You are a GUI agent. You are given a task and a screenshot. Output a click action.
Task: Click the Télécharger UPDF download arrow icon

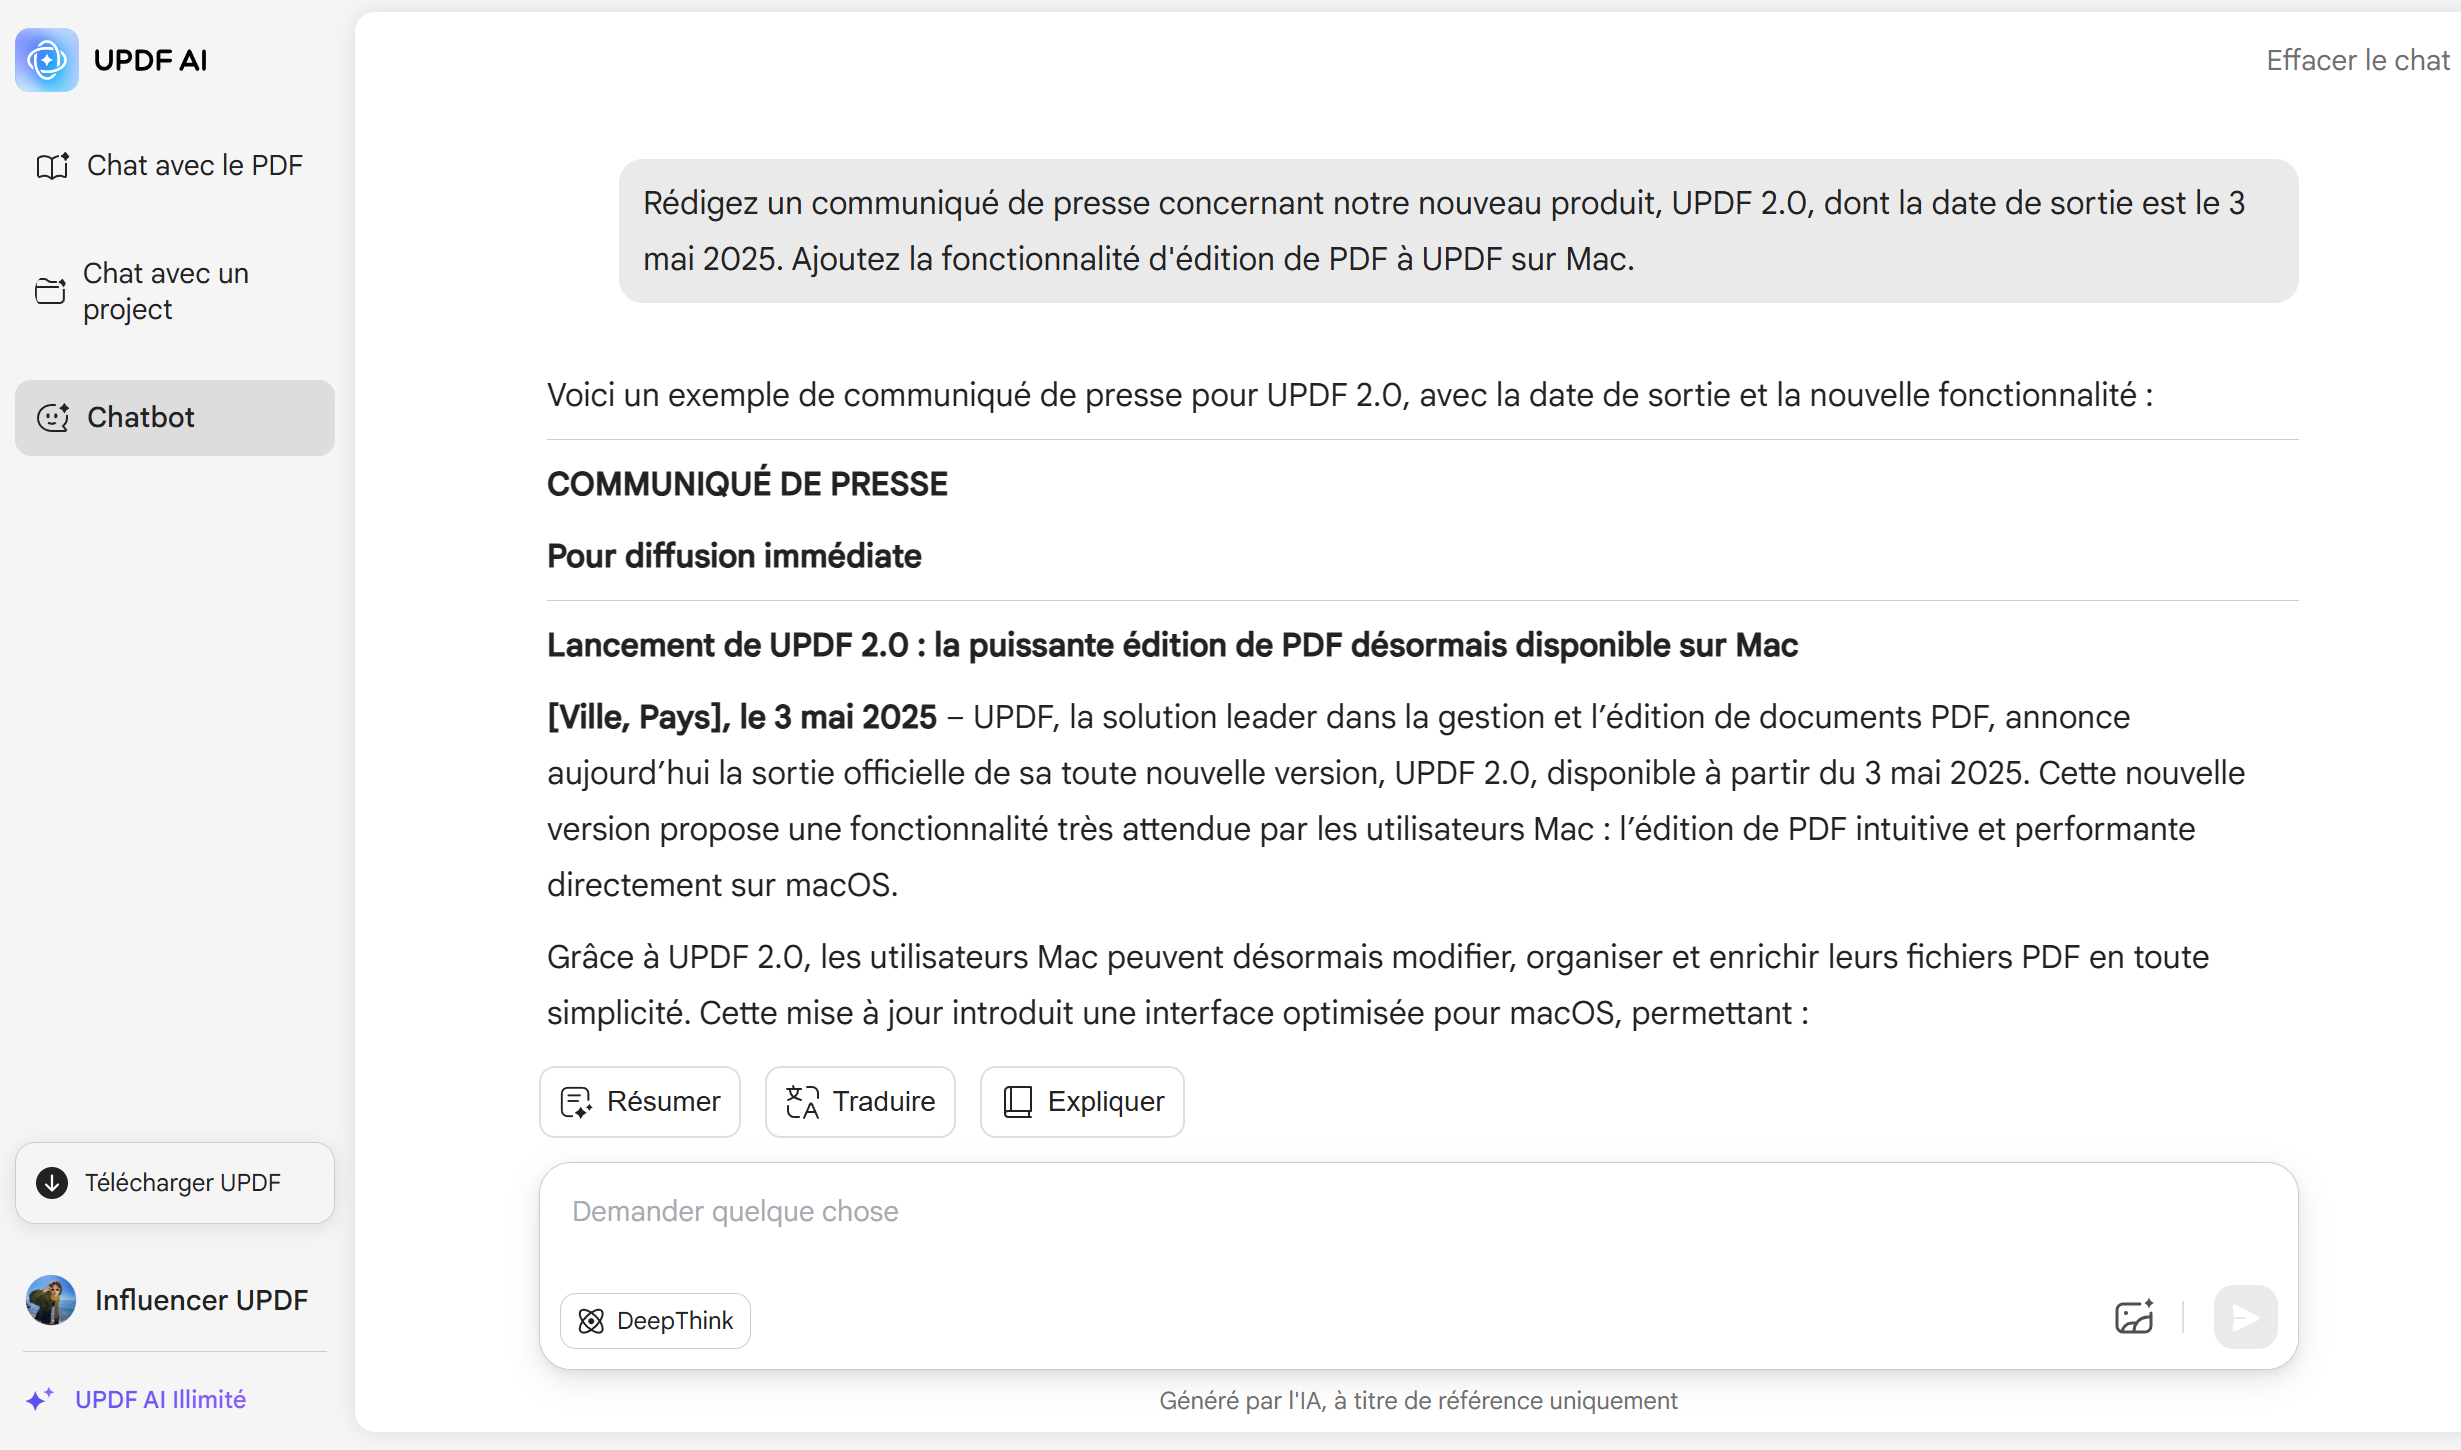coord(52,1183)
